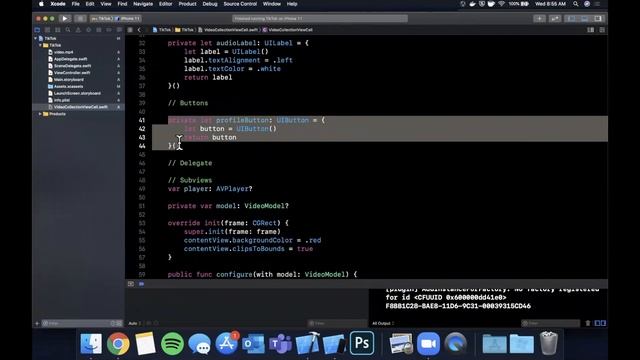Expand the Products folder

click(x=40, y=114)
